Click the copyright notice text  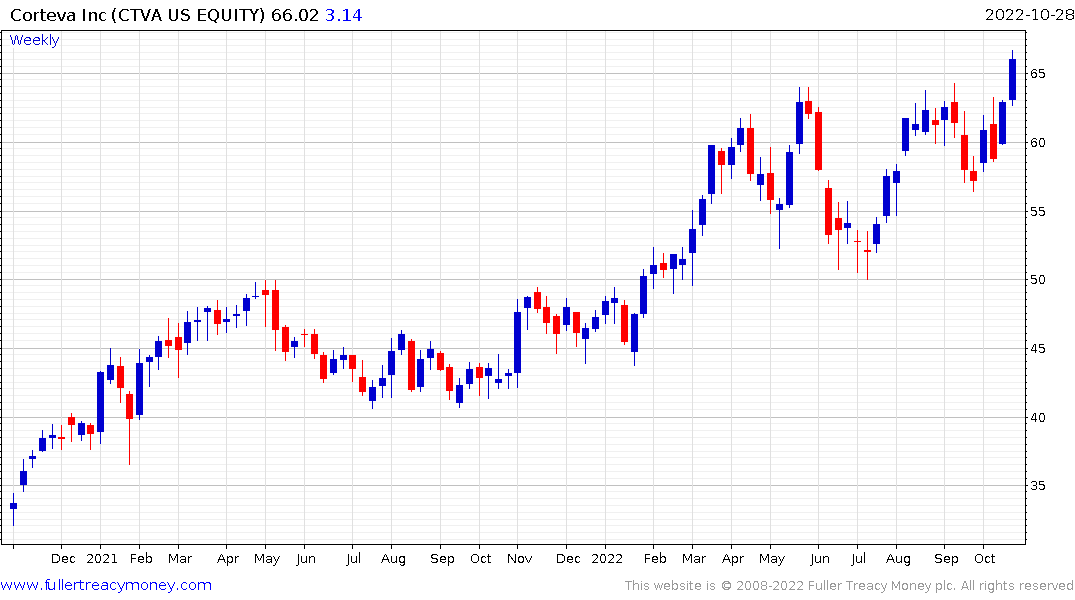coord(849,586)
